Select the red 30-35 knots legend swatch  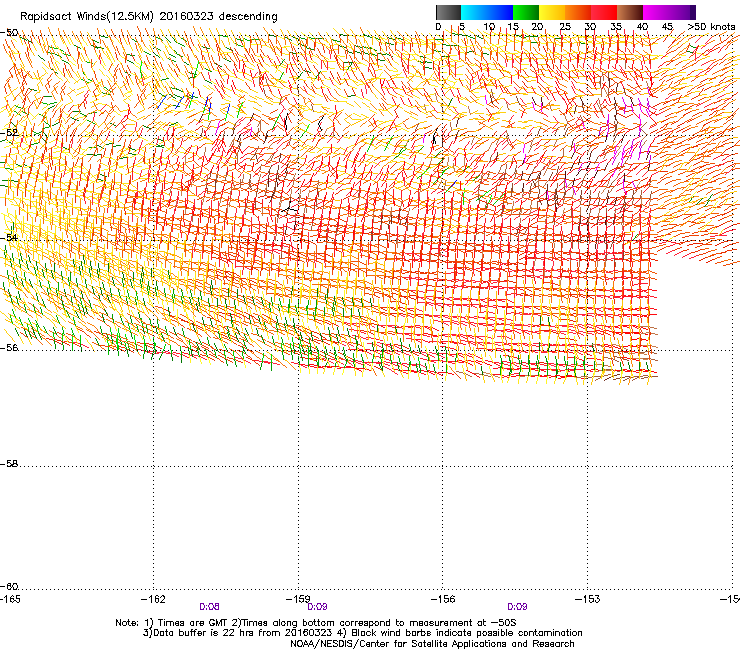pos(604,12)
